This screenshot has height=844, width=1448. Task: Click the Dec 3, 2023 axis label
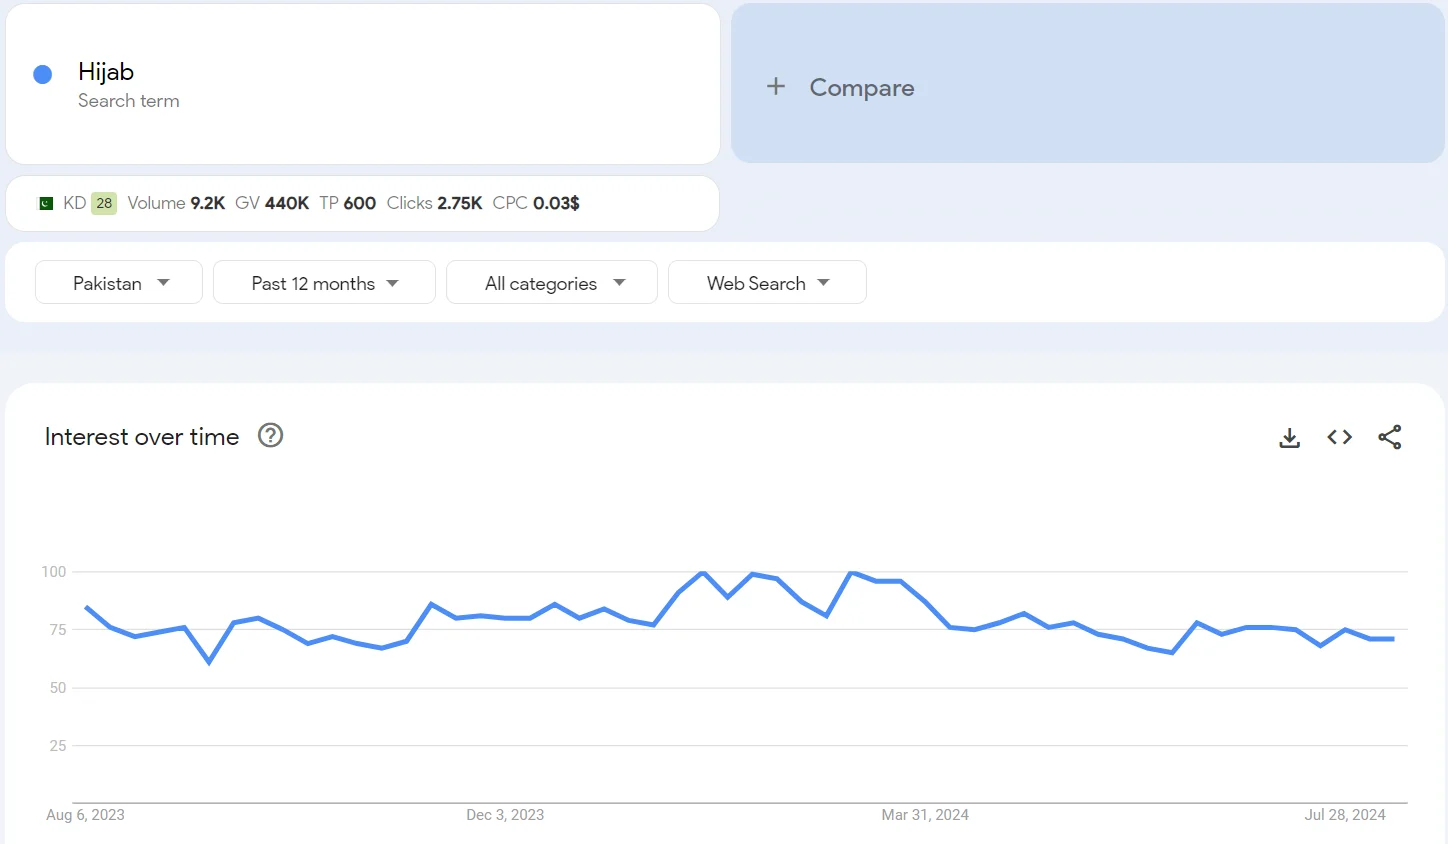tap(505, 815)
